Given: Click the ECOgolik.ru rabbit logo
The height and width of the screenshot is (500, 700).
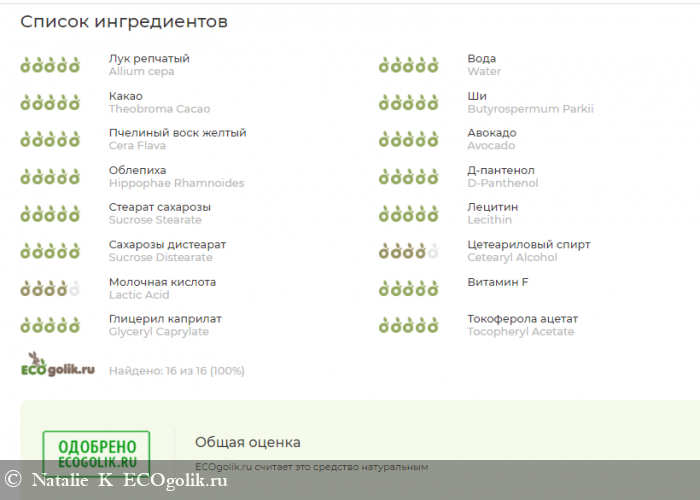Looking at the screenshot, I should click(x=58, y=366).
